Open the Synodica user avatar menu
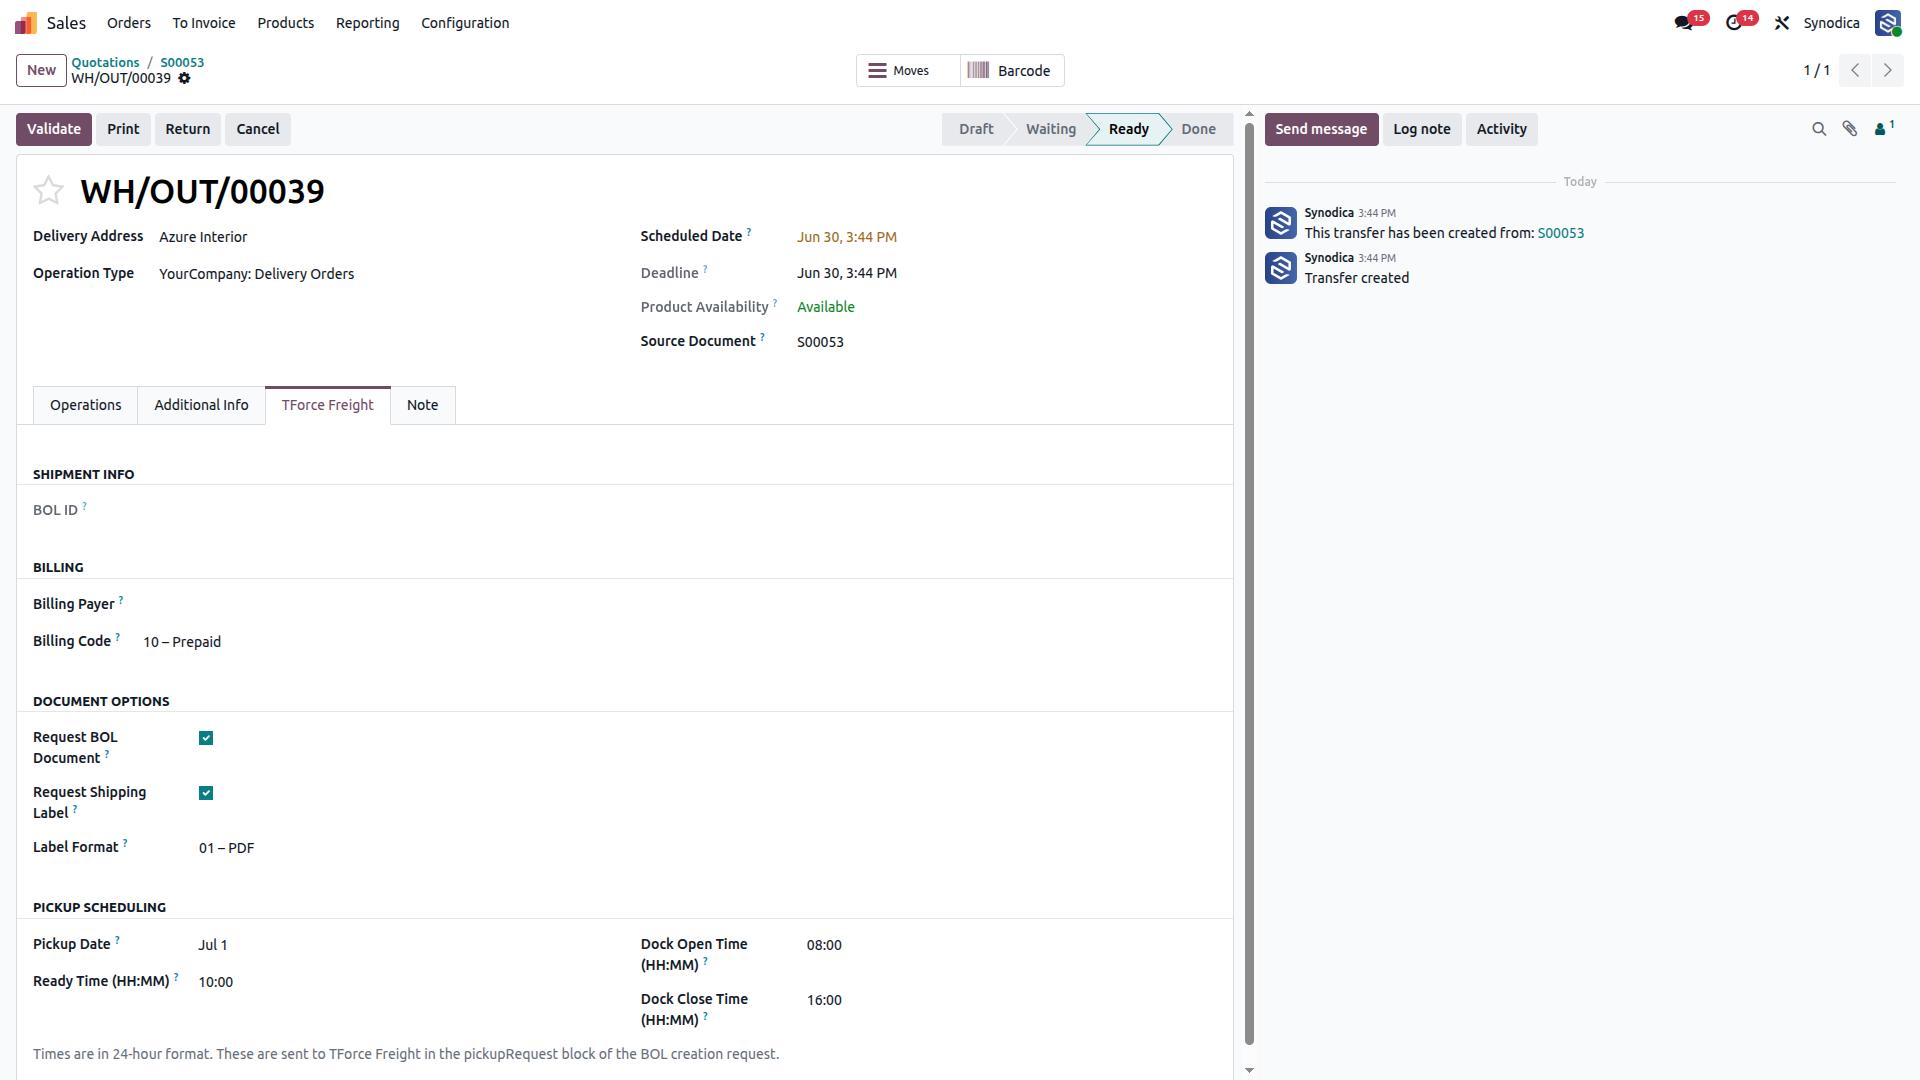The image size is (1920, 1080). tap(1888, 22)
